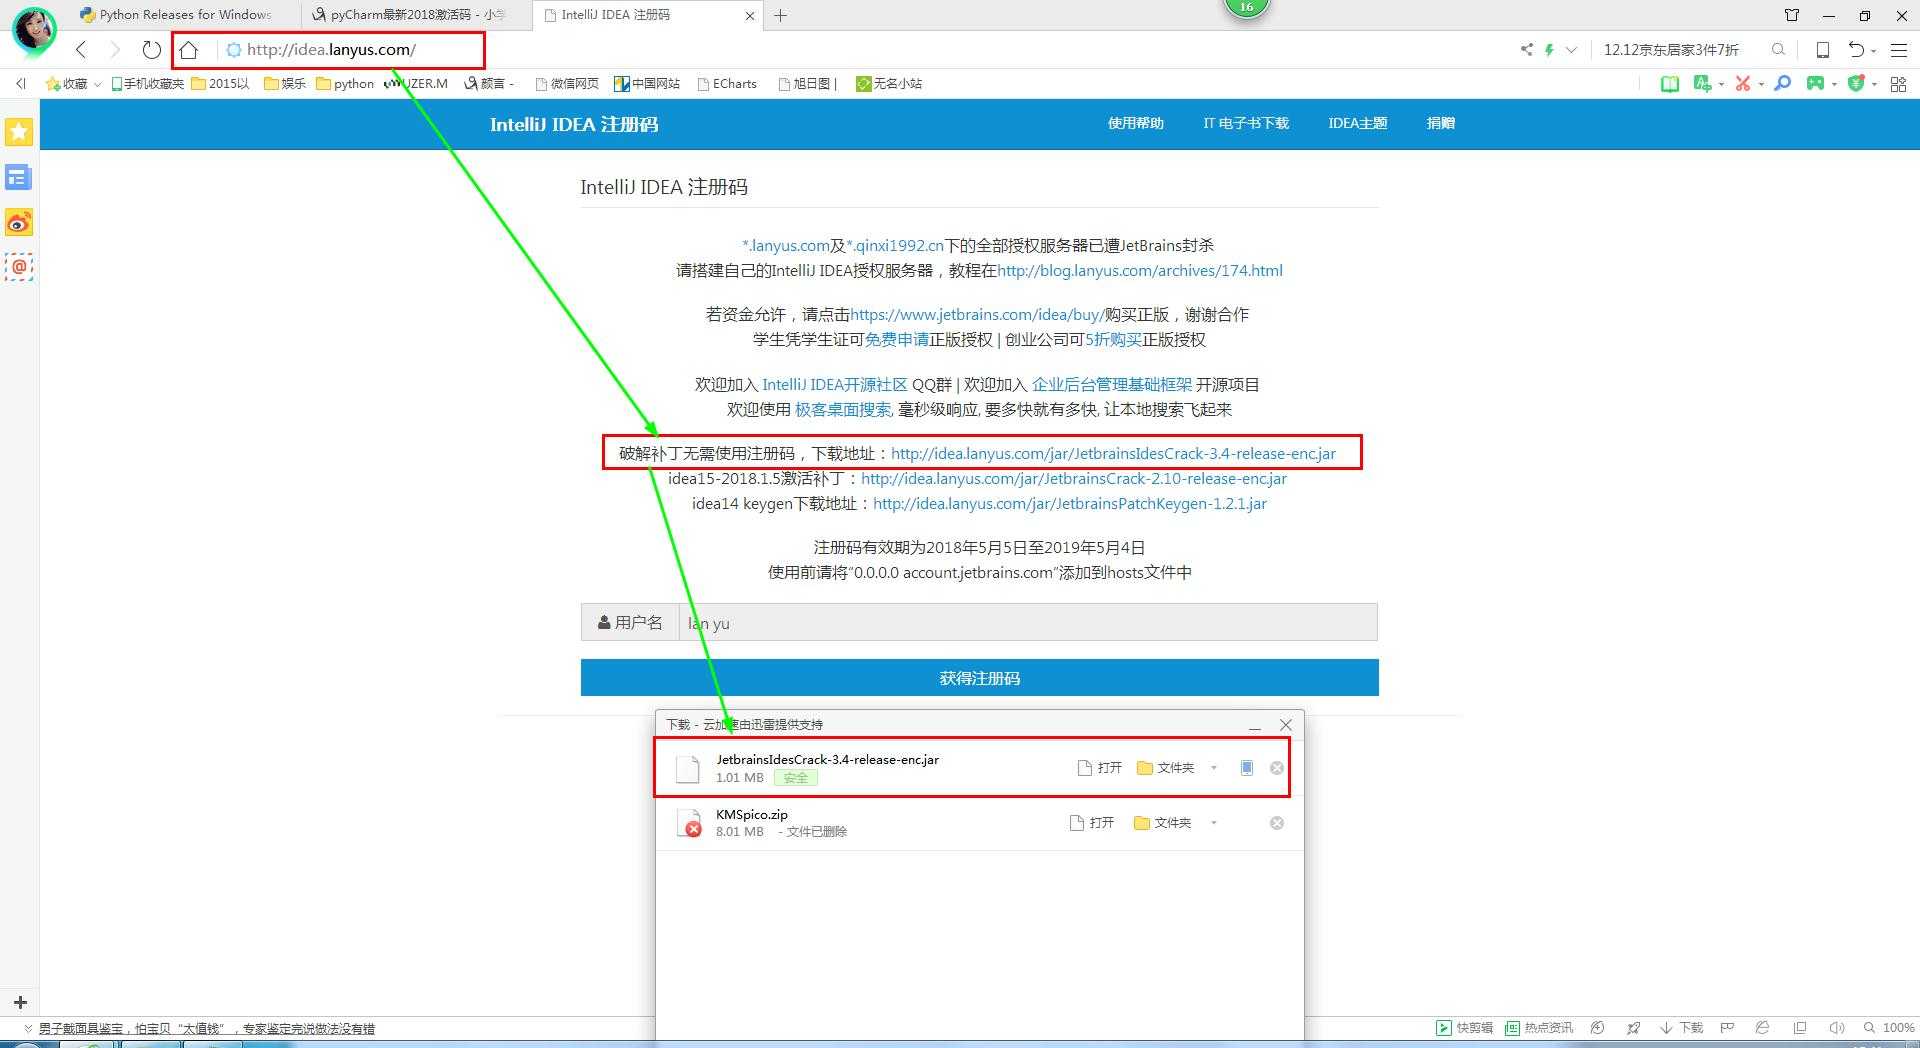Open the mail @ sidebar icon
The image size is (1920, 1048).
pyautogui.click(x=19, y=267)
